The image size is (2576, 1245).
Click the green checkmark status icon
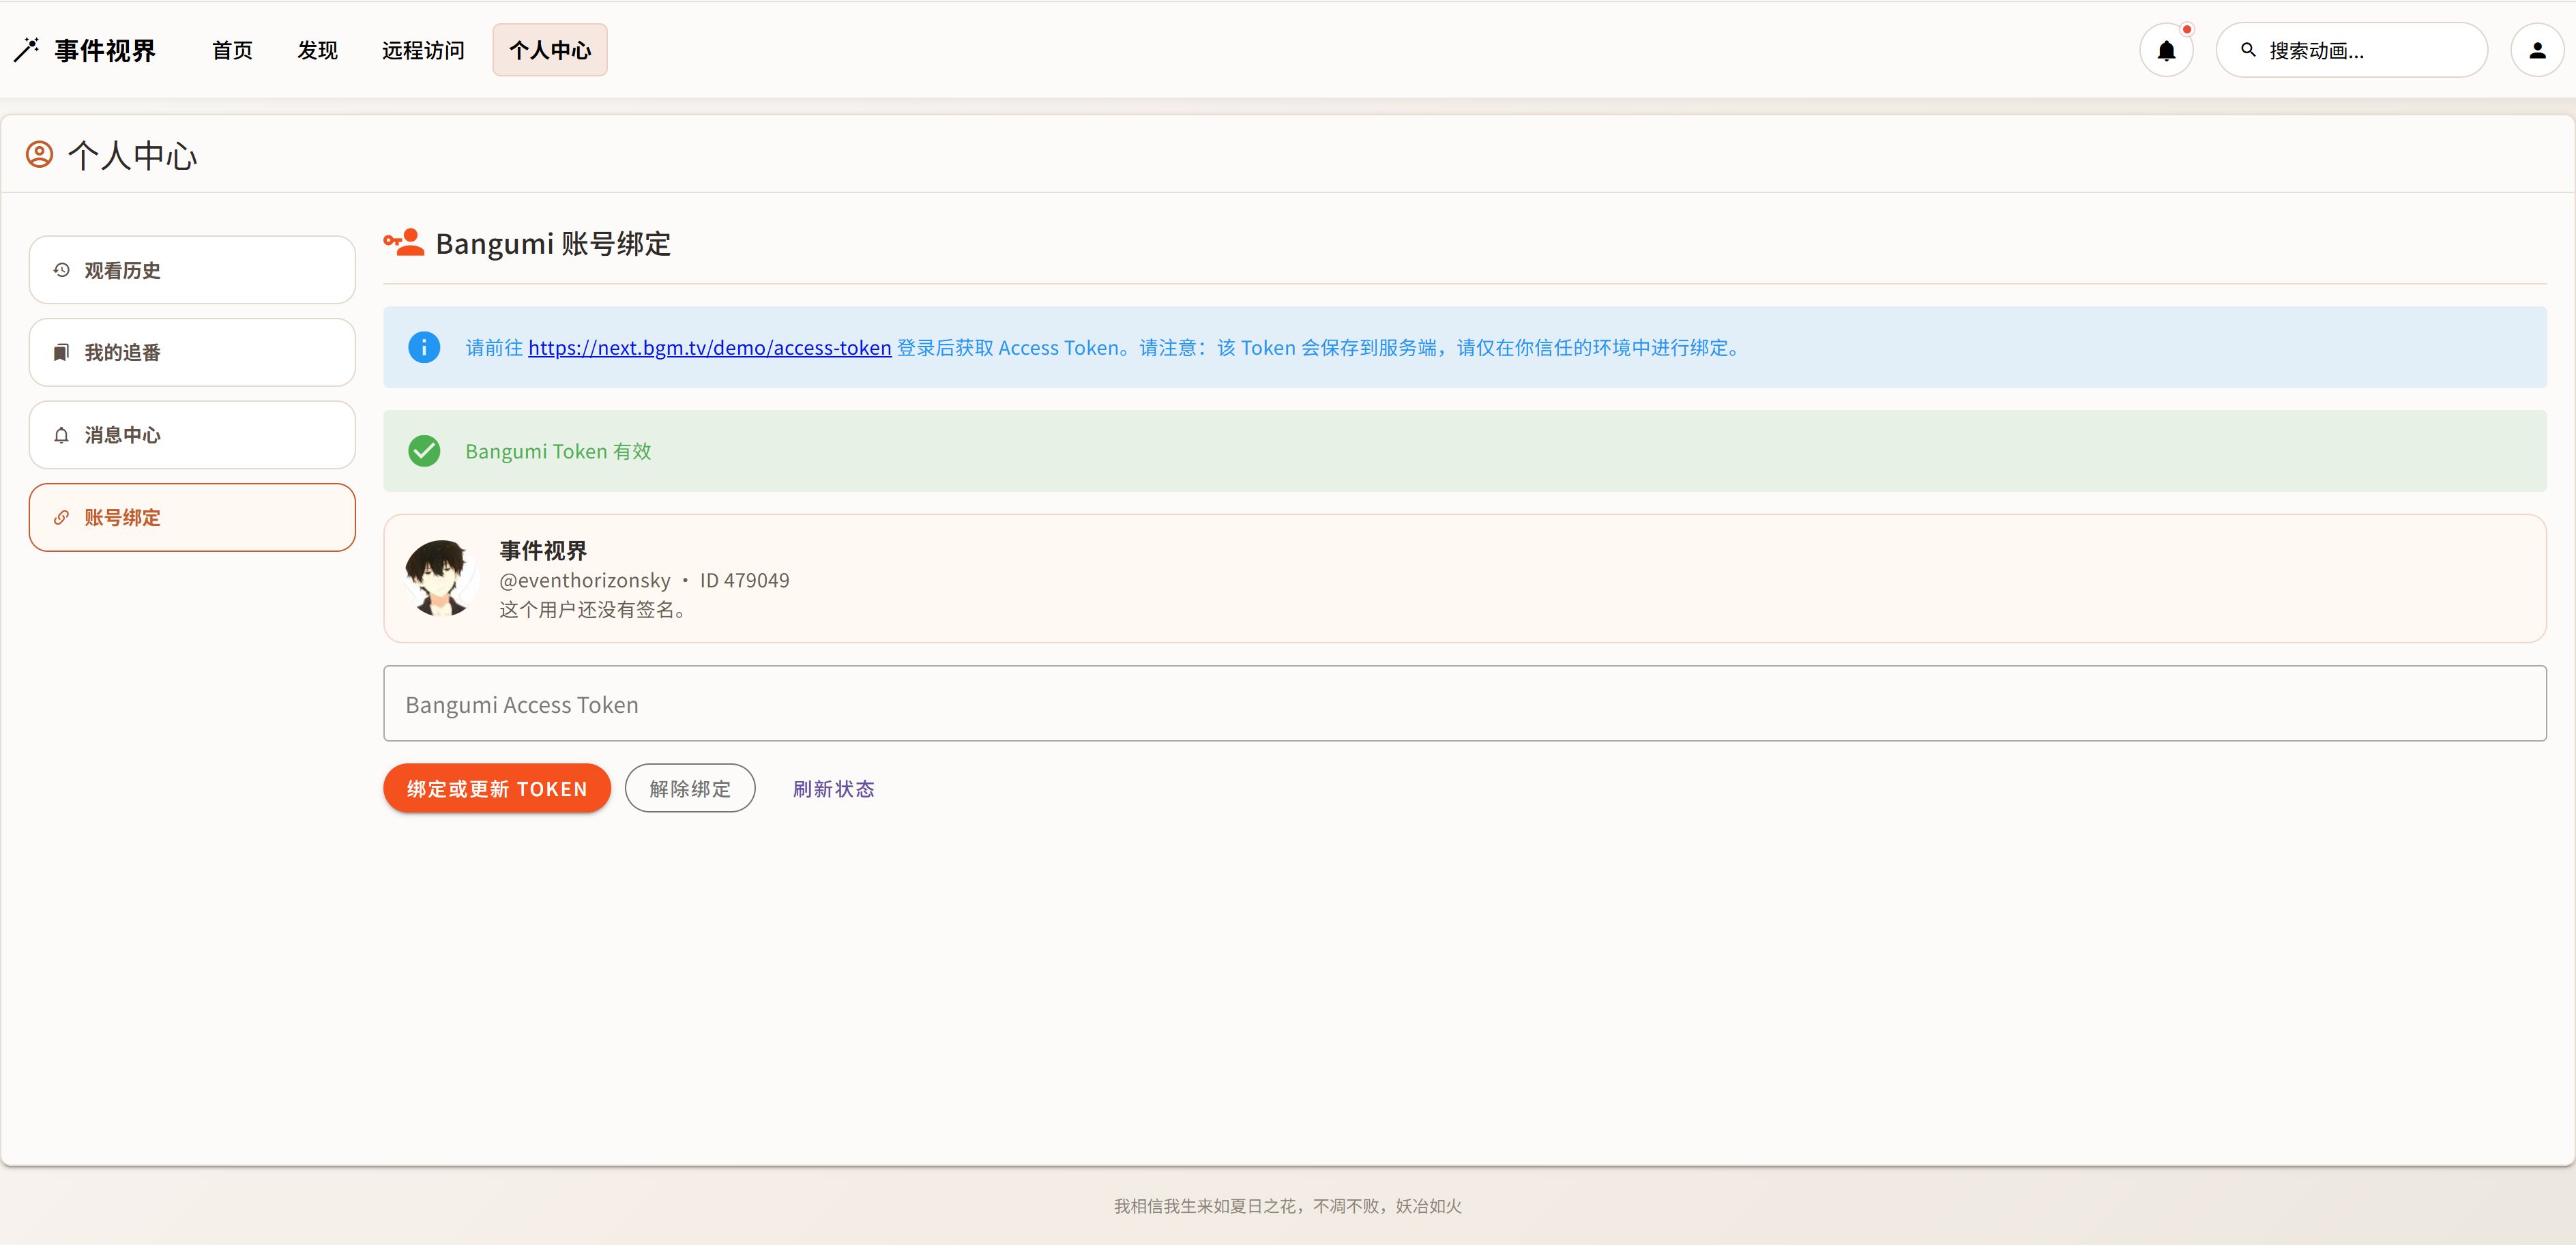click(x=424, y=451)
